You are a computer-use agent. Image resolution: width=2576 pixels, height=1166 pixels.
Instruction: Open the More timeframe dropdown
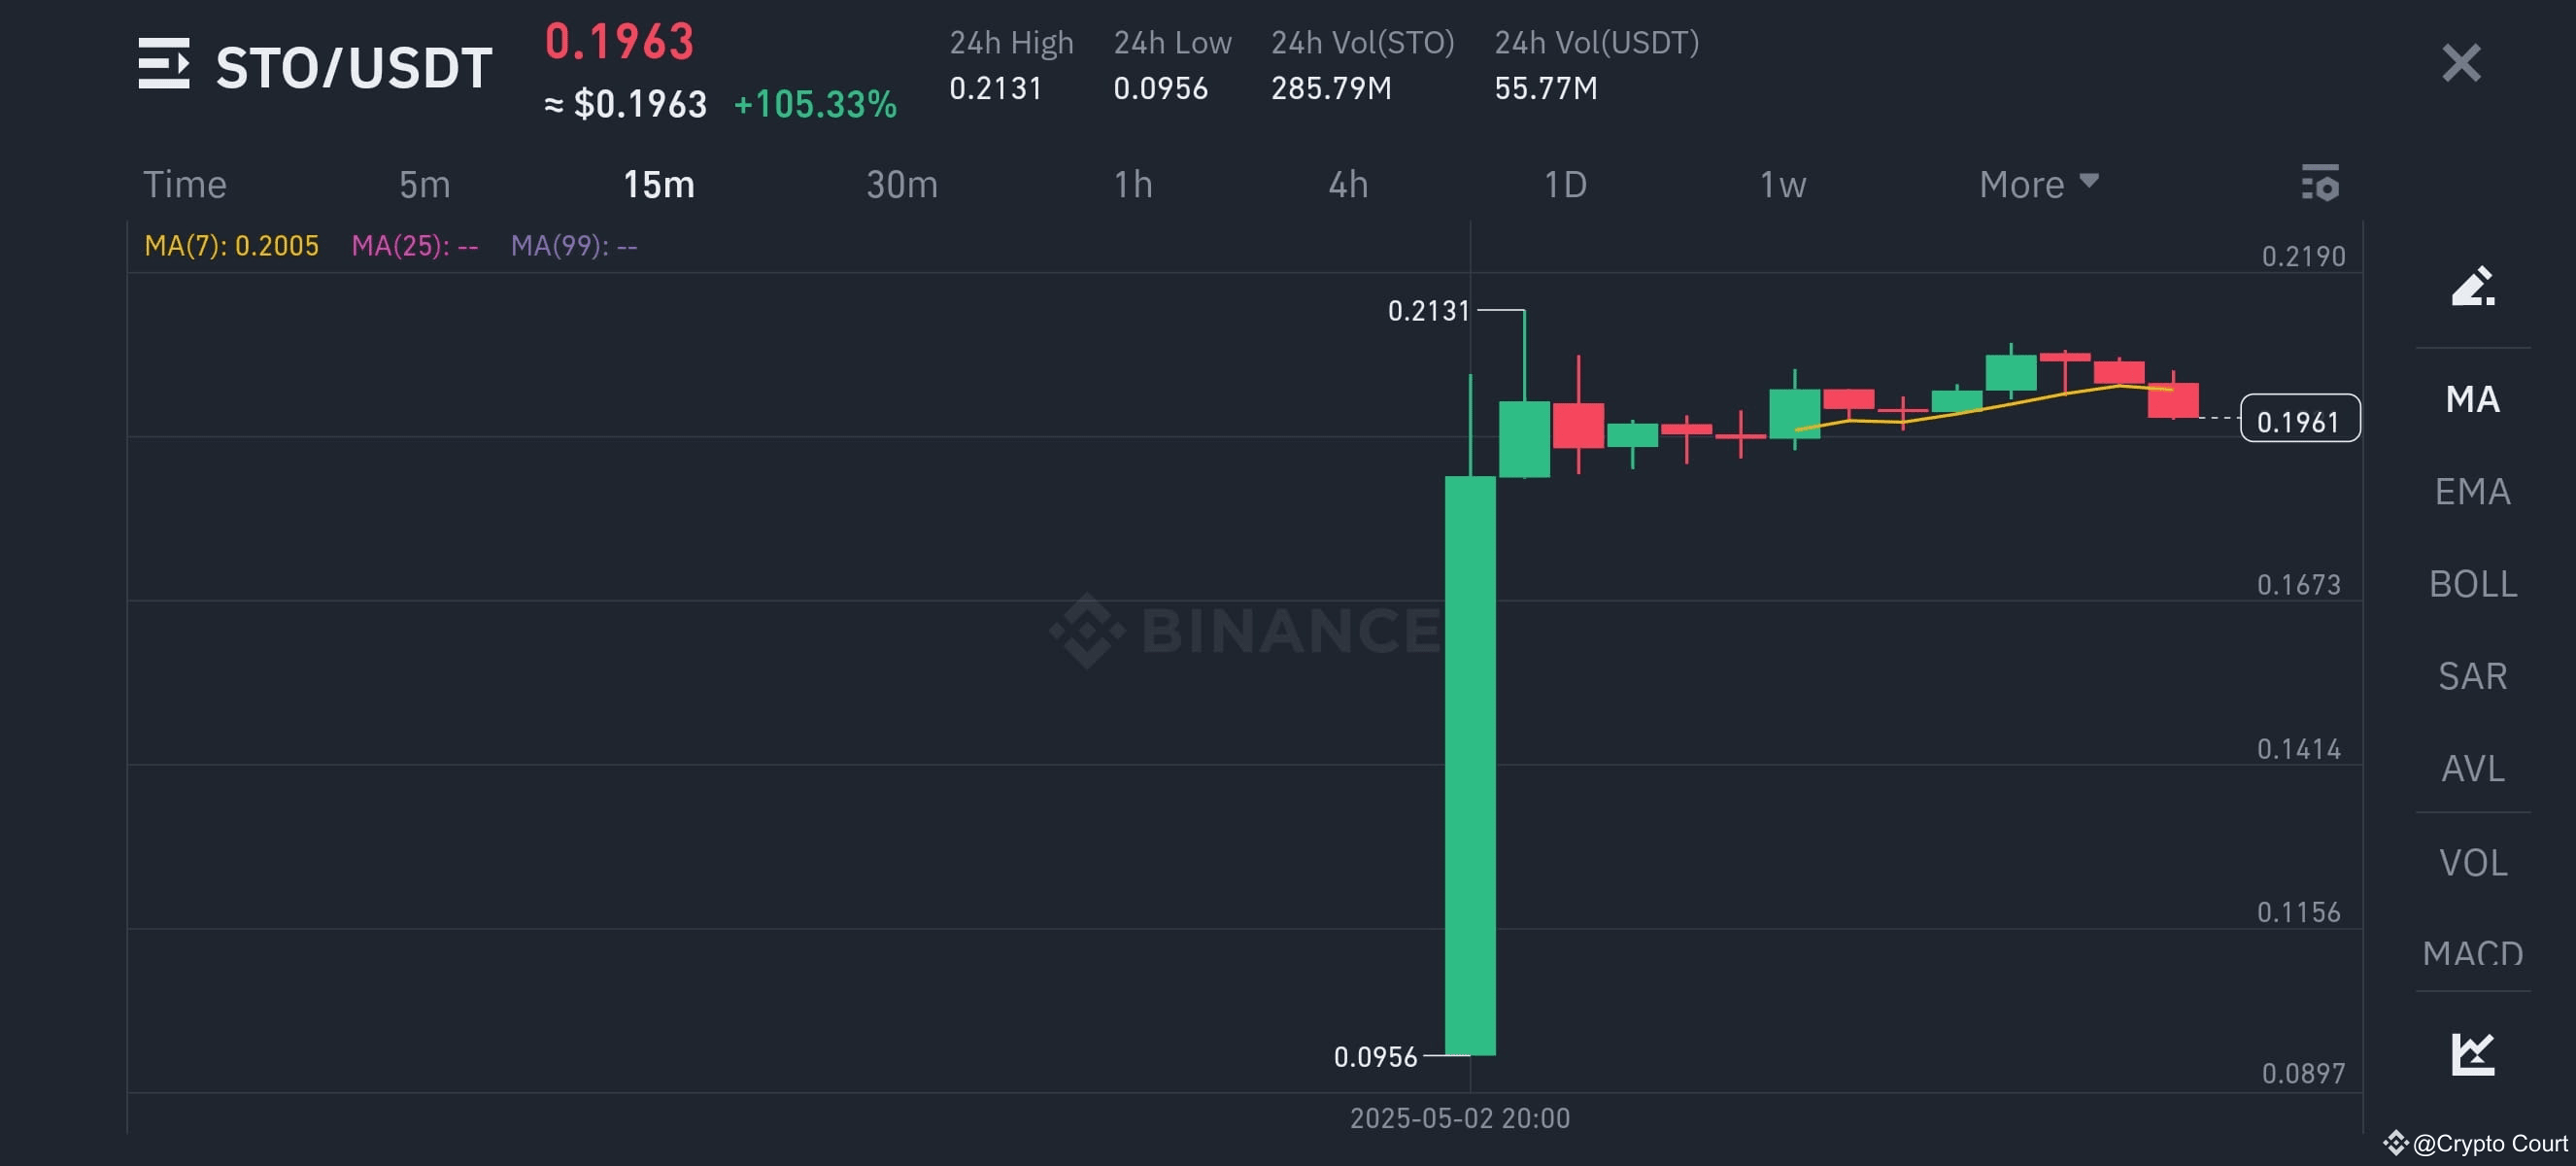tap(2038, 184)
